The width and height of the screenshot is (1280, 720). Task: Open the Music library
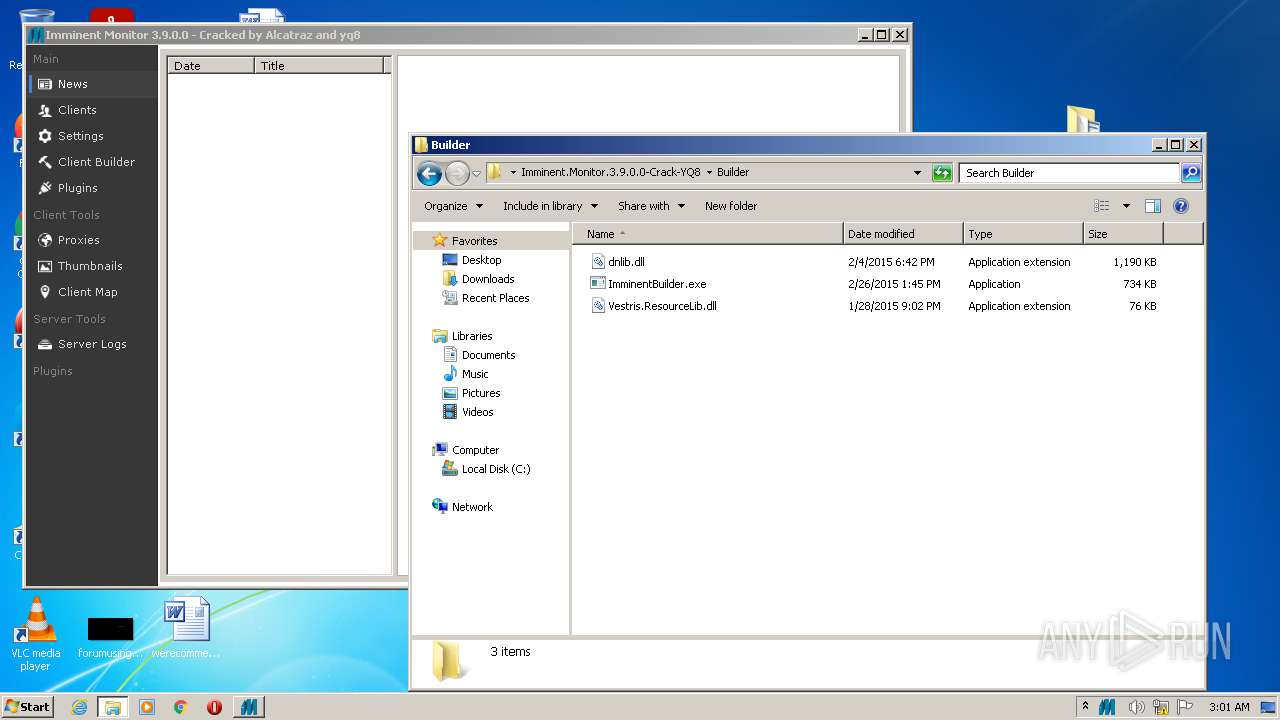475,374
